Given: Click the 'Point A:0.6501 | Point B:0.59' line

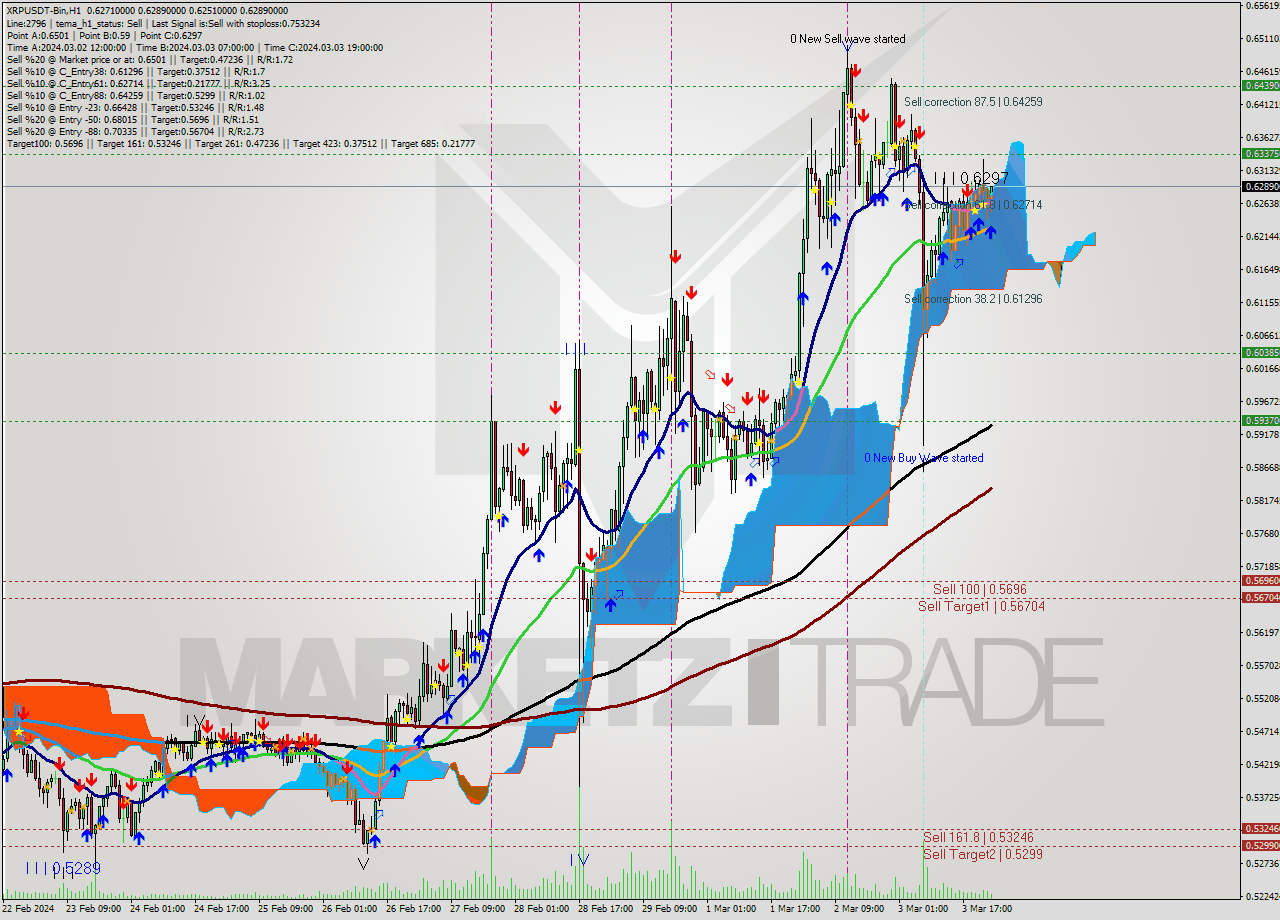Looking at the screenshot, I should (x=104, y=35).
